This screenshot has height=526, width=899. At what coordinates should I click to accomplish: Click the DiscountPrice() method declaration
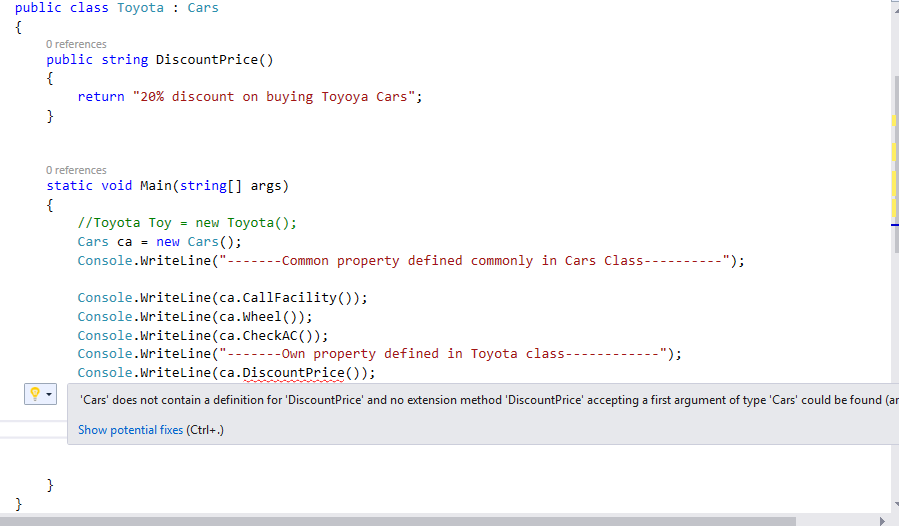(214, 60)
